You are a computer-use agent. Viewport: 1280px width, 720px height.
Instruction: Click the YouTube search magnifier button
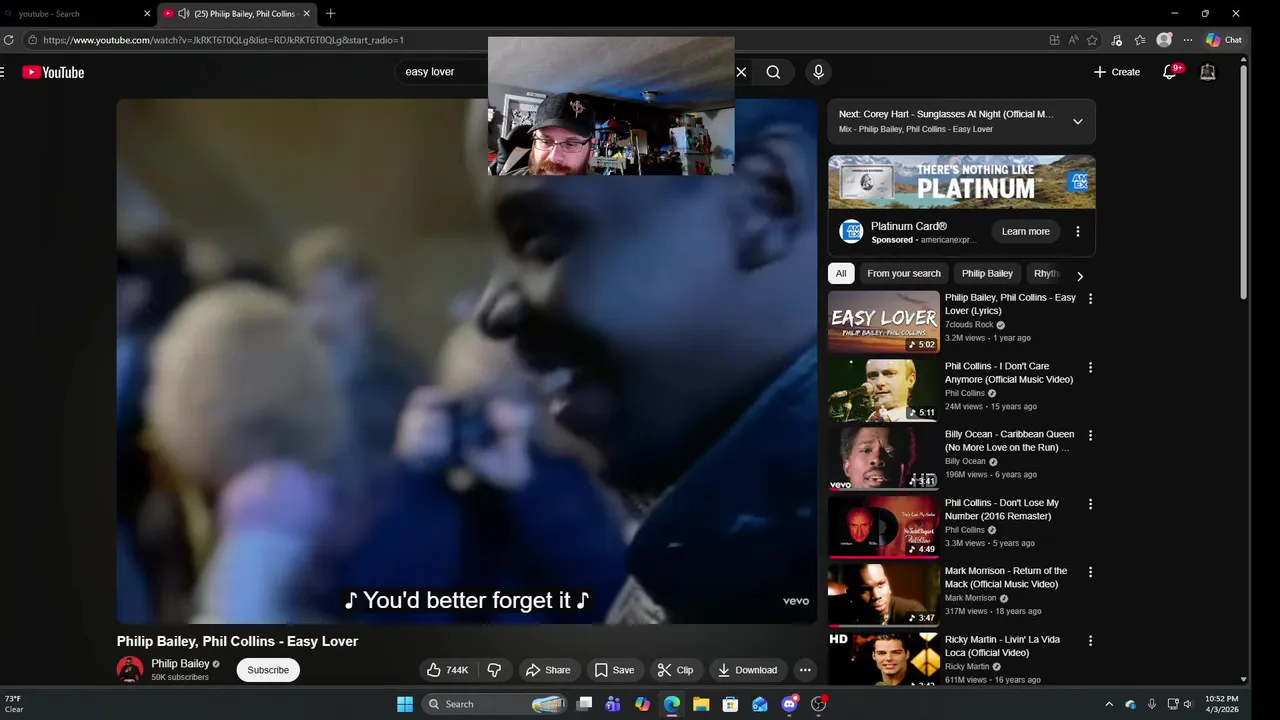(773, 72)
